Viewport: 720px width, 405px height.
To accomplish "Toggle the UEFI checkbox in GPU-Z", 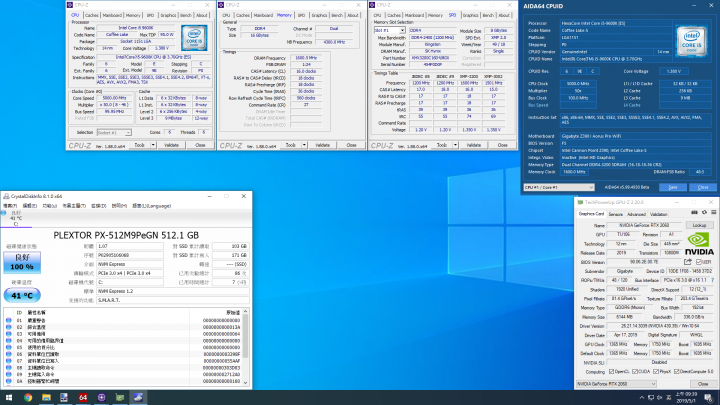I will coord(698,262).
